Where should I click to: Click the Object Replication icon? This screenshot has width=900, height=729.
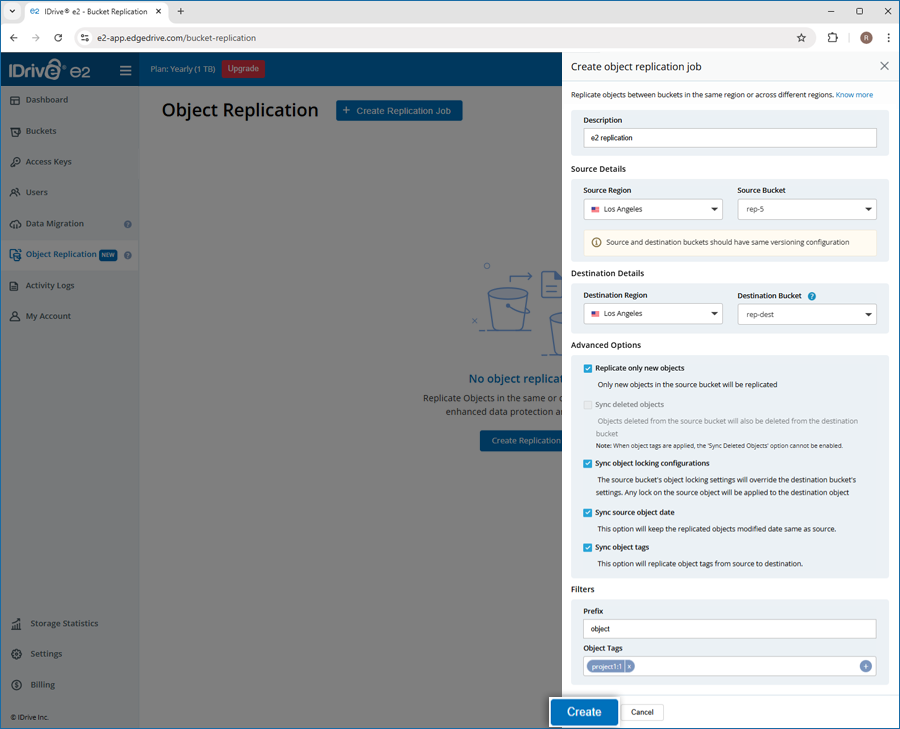[15, 255]
